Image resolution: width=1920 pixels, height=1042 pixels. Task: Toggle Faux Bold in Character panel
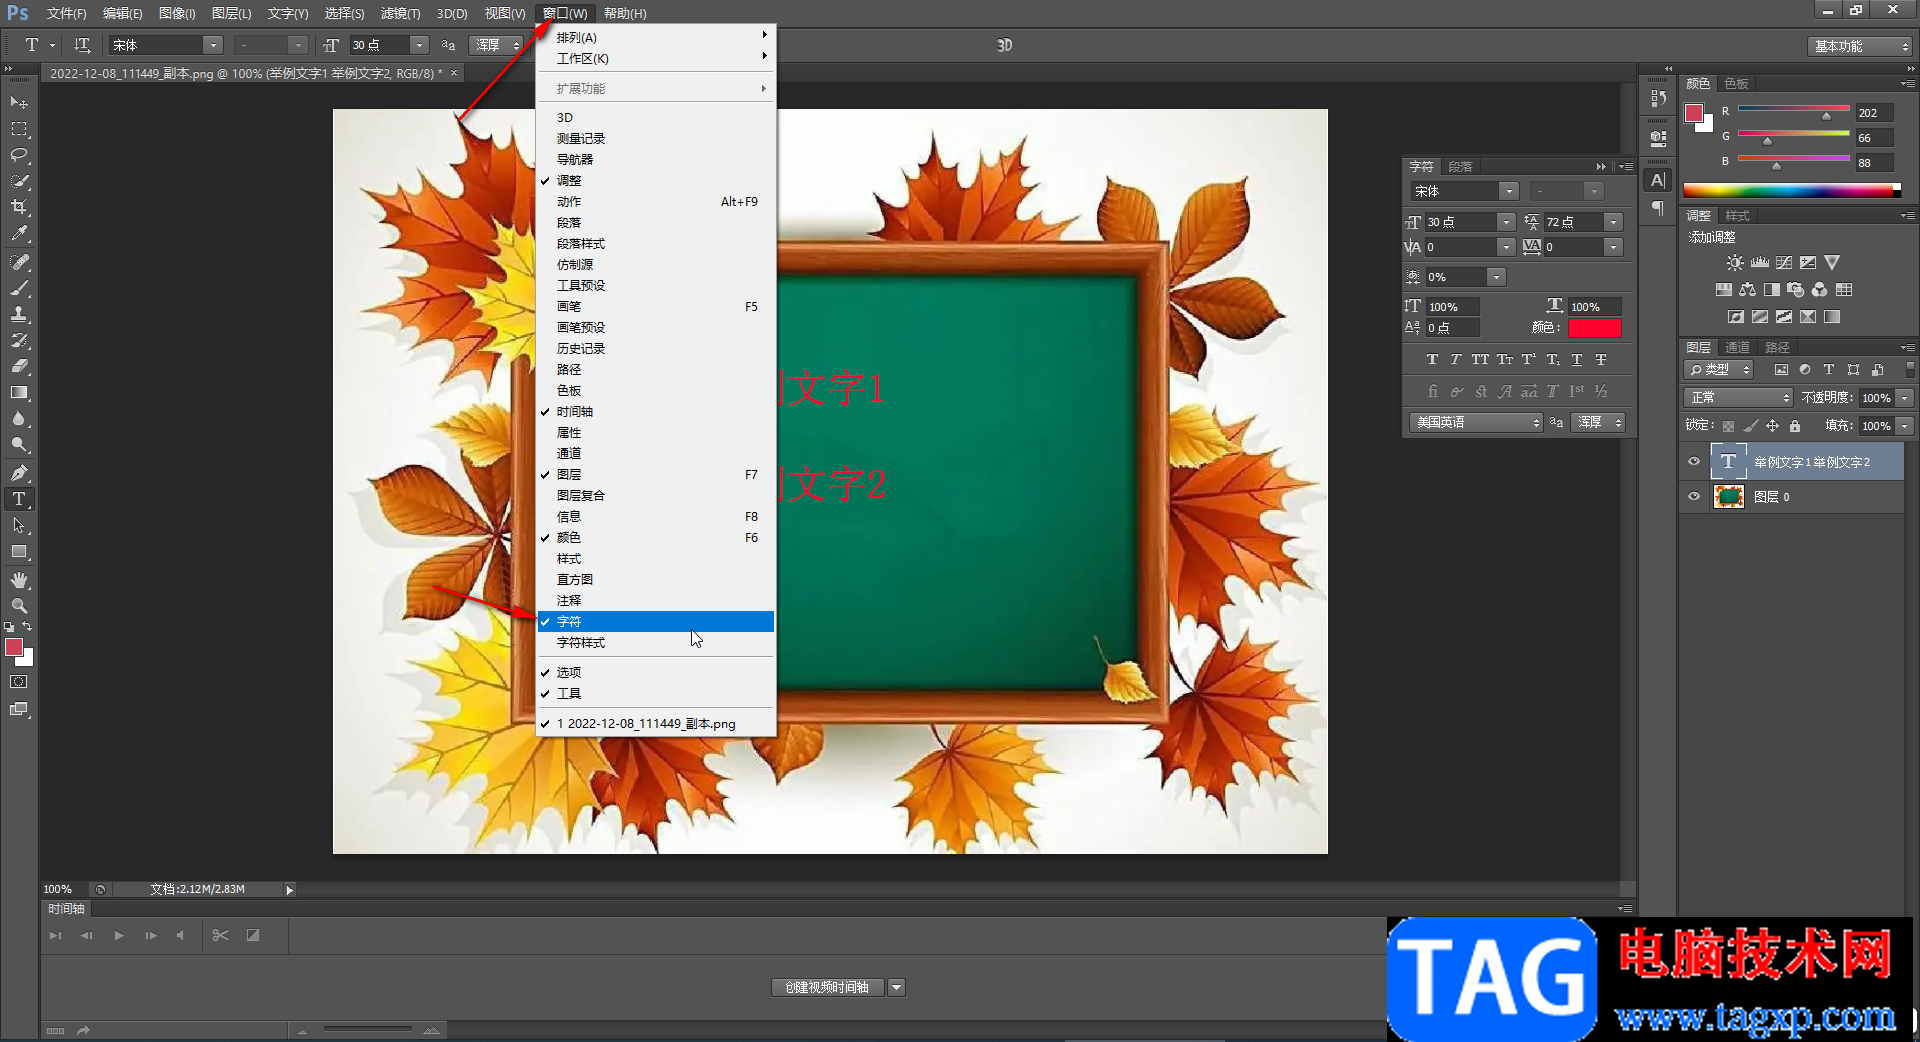[x=1432, y=359]
